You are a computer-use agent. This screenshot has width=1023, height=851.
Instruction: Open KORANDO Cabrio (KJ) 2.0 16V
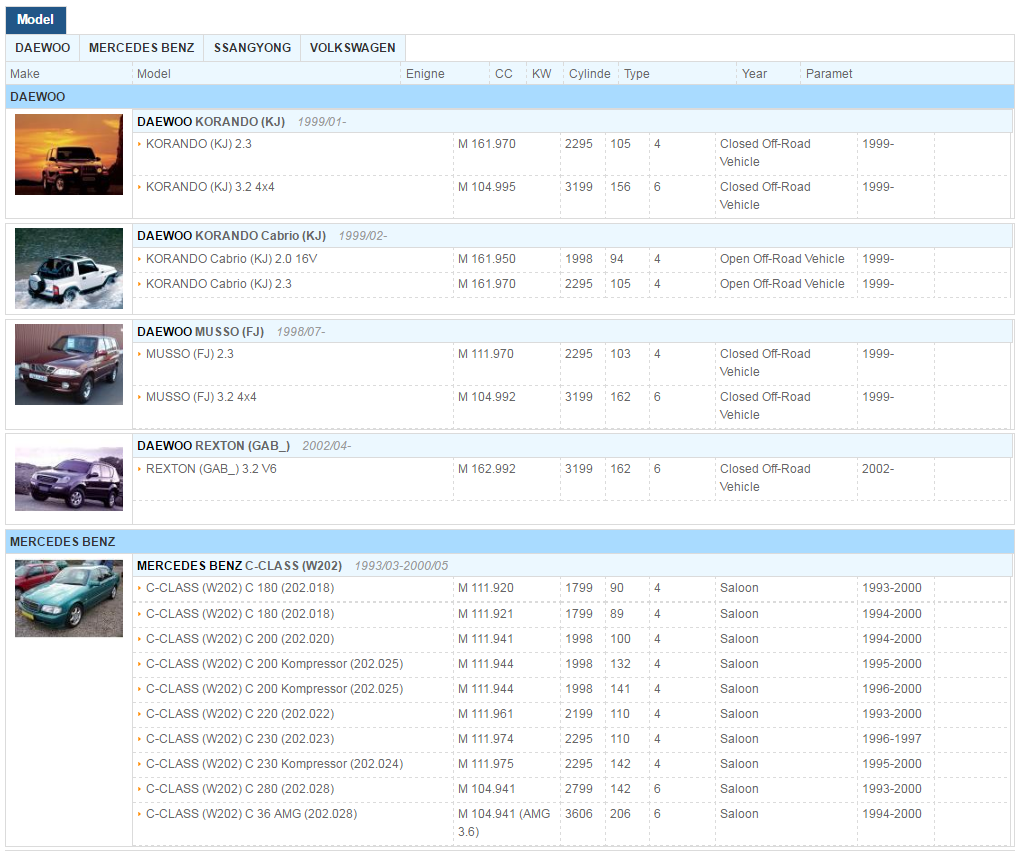[232, 259]
